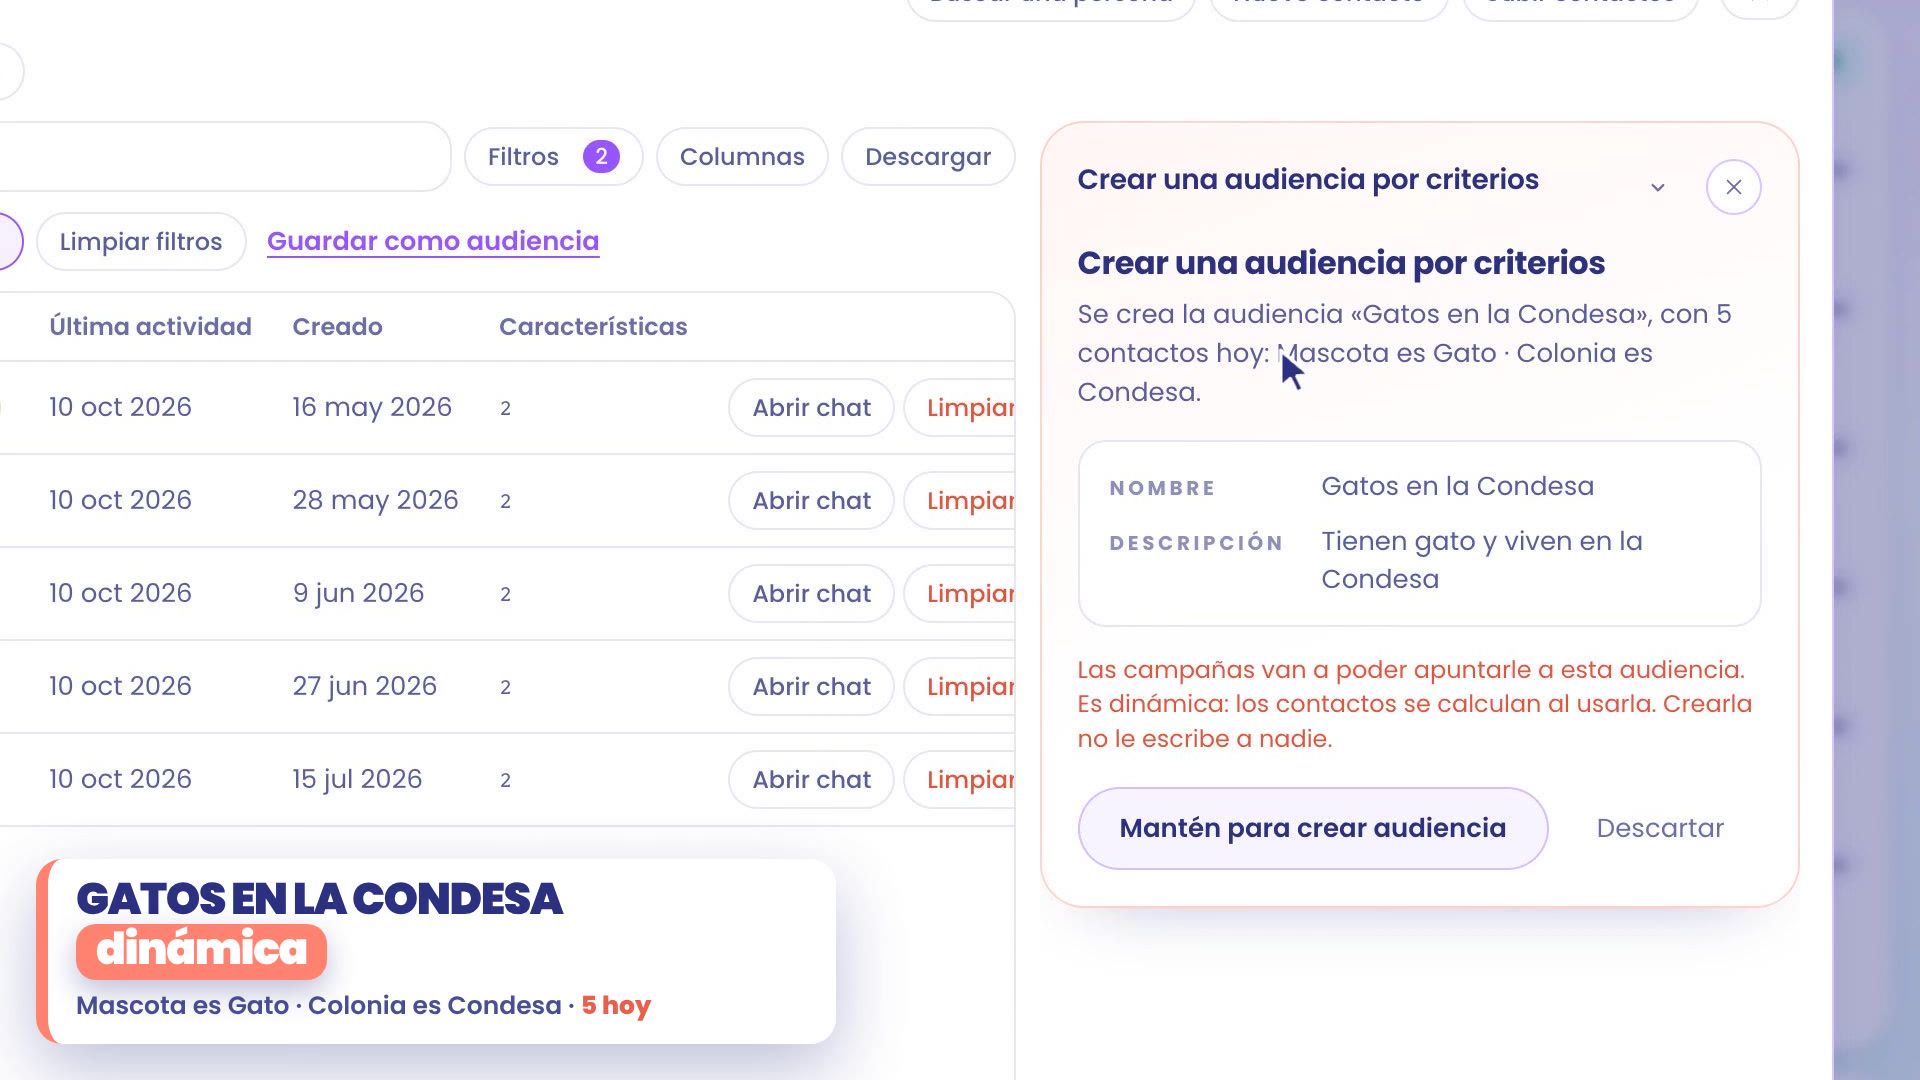1920x1080 pixels.
Task: Click Limpiar filtros
Action: [141, 242]
